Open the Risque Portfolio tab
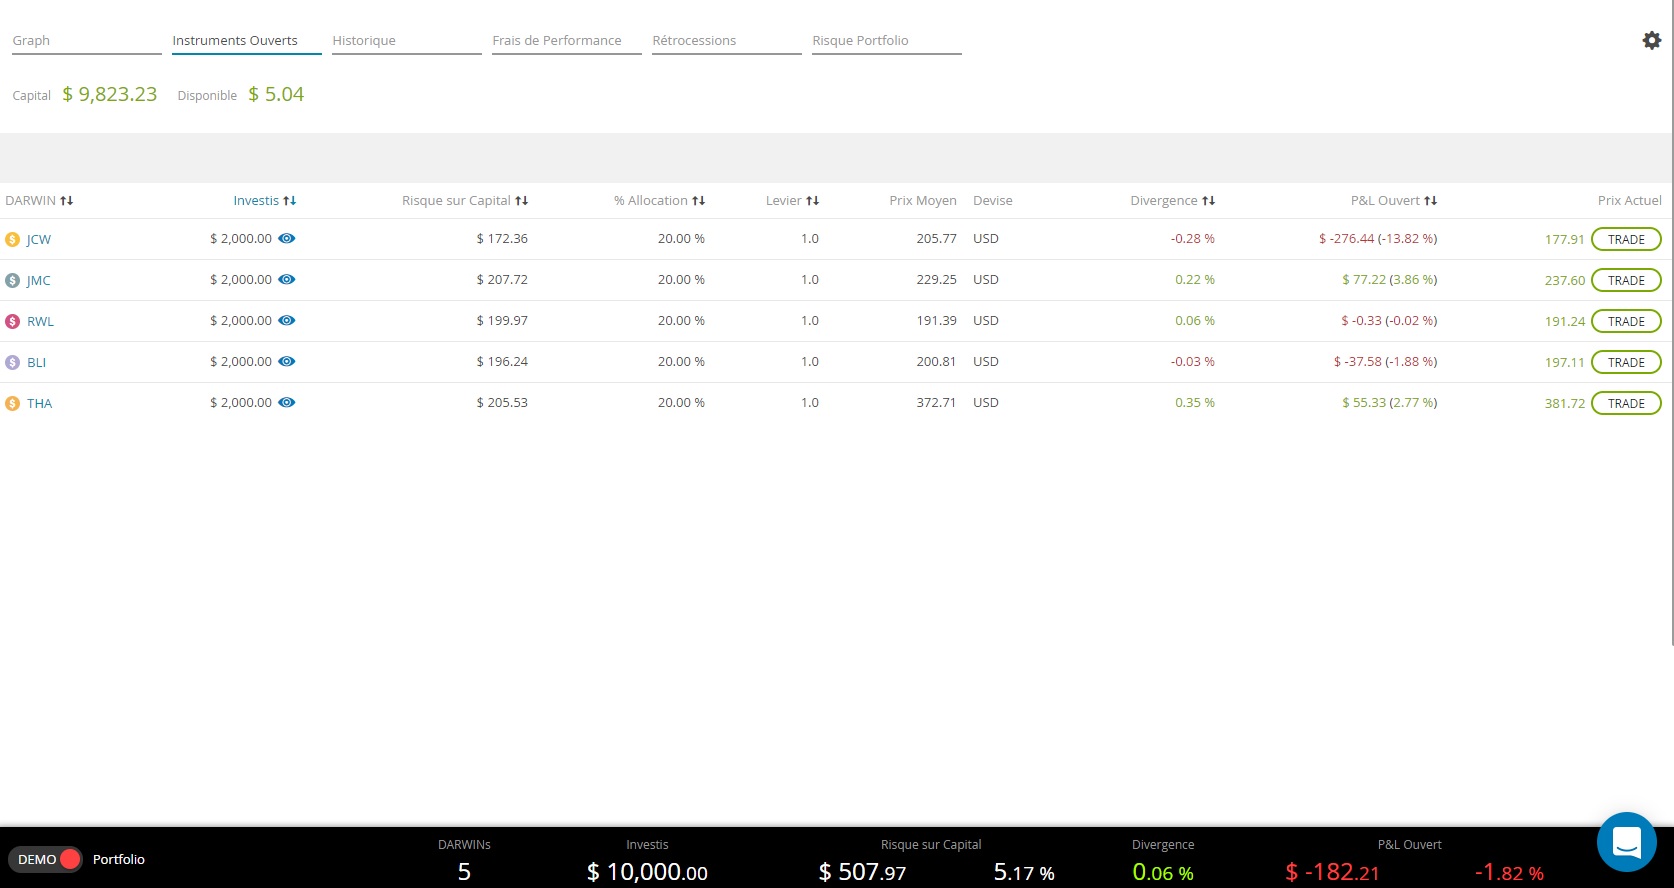Viewport: 1674px width, 888px height. click(x=860, y=41)
